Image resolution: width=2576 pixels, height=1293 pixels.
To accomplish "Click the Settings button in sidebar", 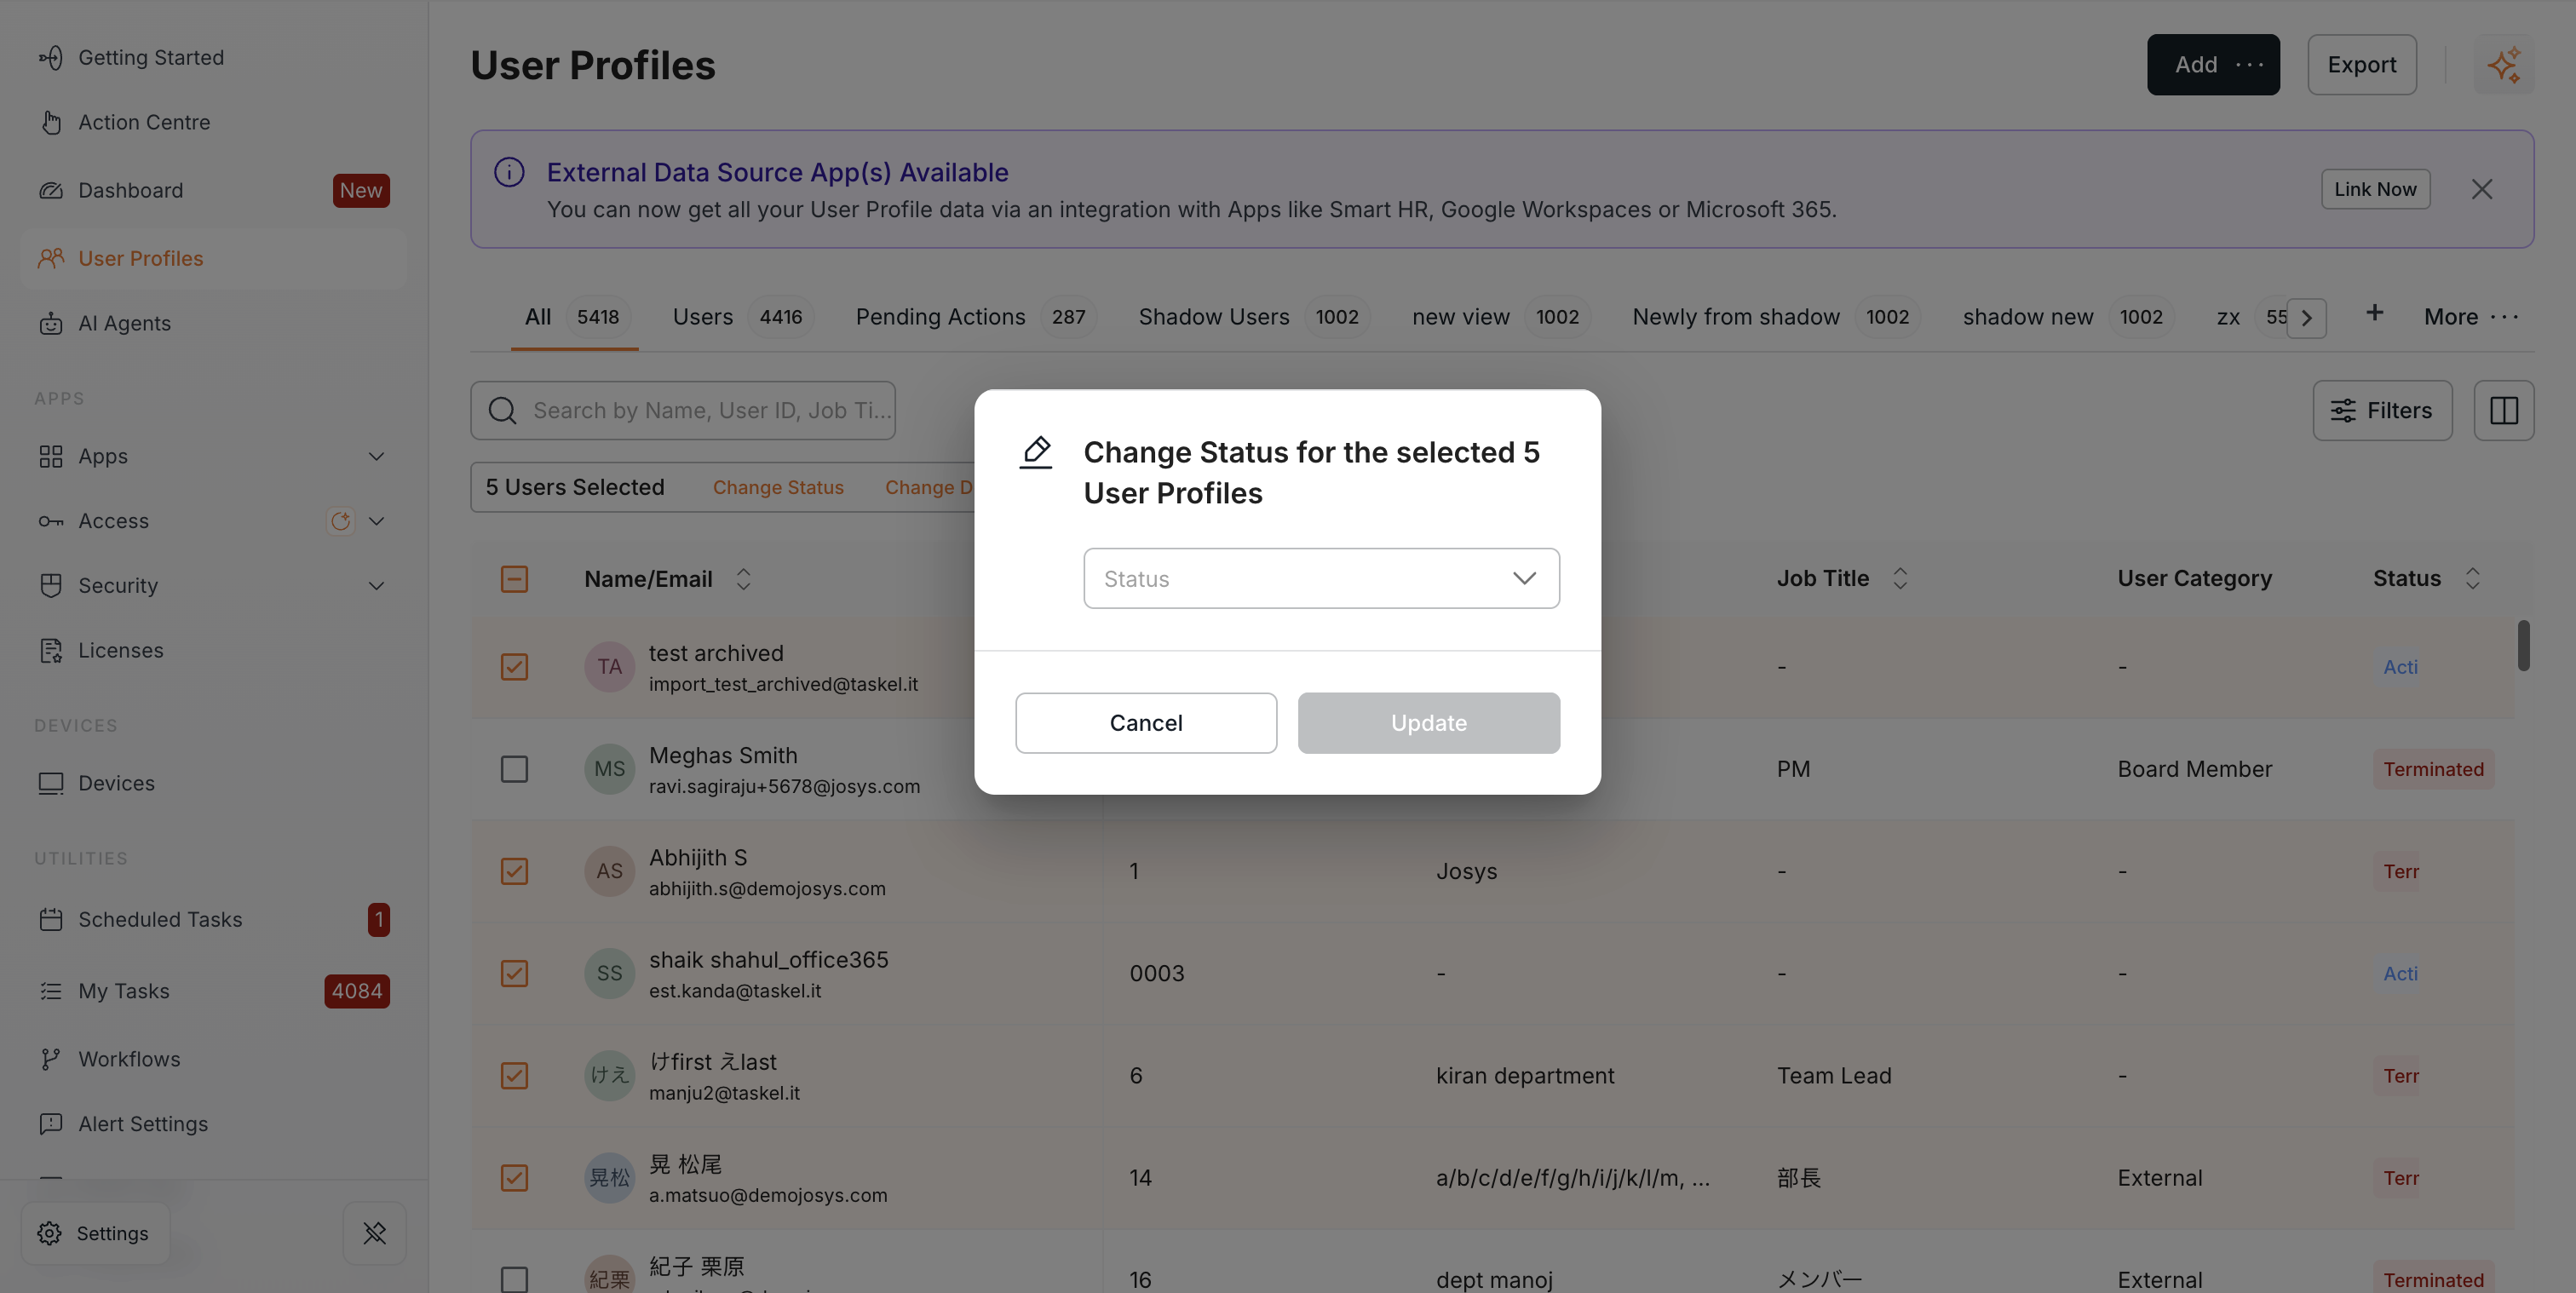I will tap(95, 1233).
